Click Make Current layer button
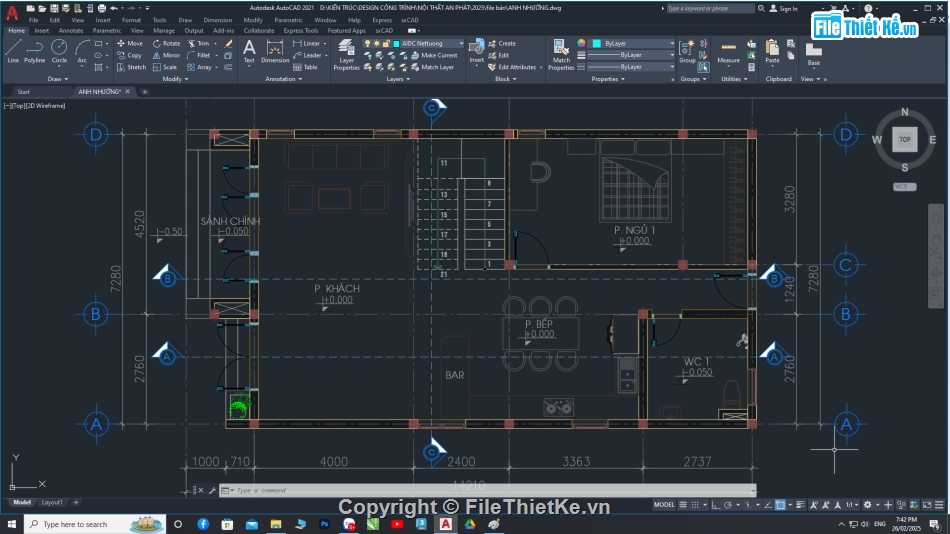Image resolution: width=950 pixels, height=534 pixels. (434, 55)
